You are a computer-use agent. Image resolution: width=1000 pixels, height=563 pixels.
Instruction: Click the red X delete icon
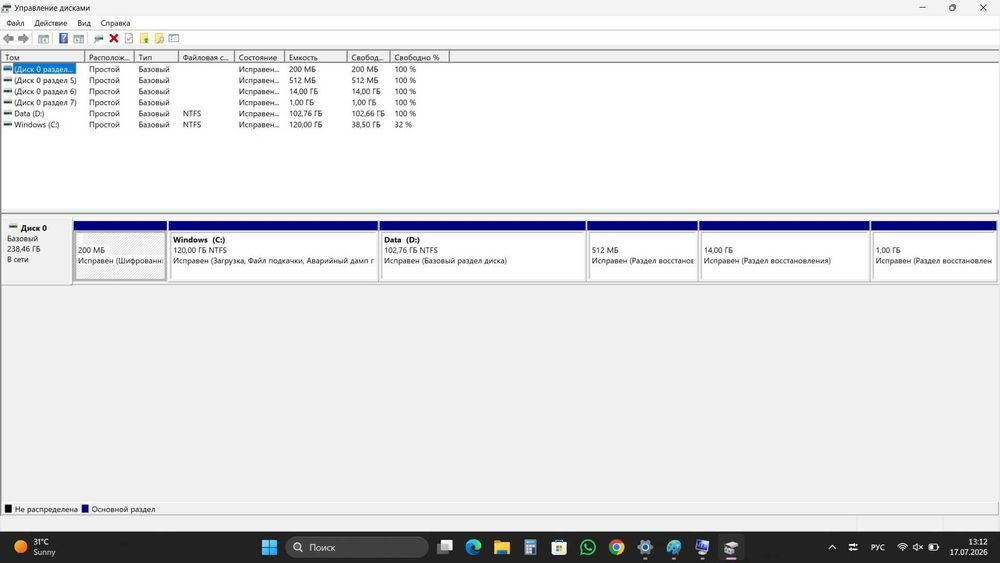tap(114, 38)
